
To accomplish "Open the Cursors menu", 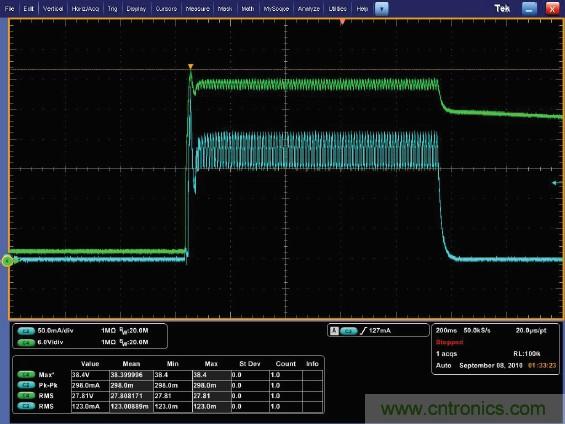I will [x=166, y=9].
